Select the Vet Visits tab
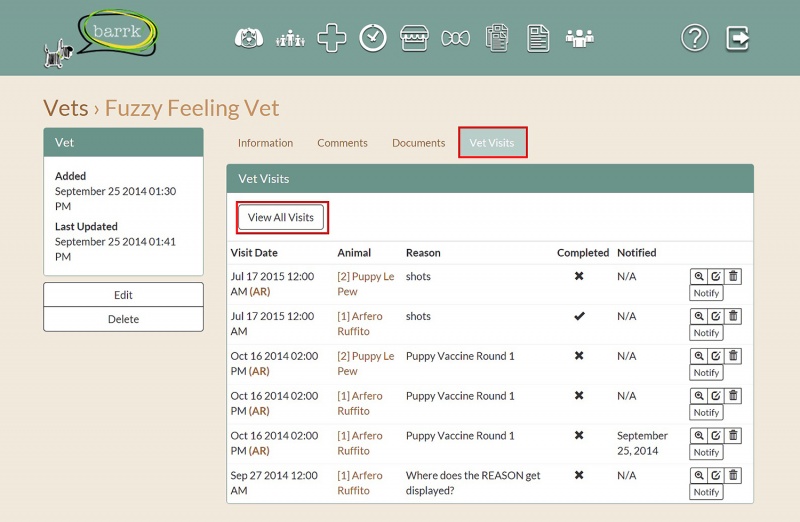Viewport: 800px width, 522px height. point(492,143)
